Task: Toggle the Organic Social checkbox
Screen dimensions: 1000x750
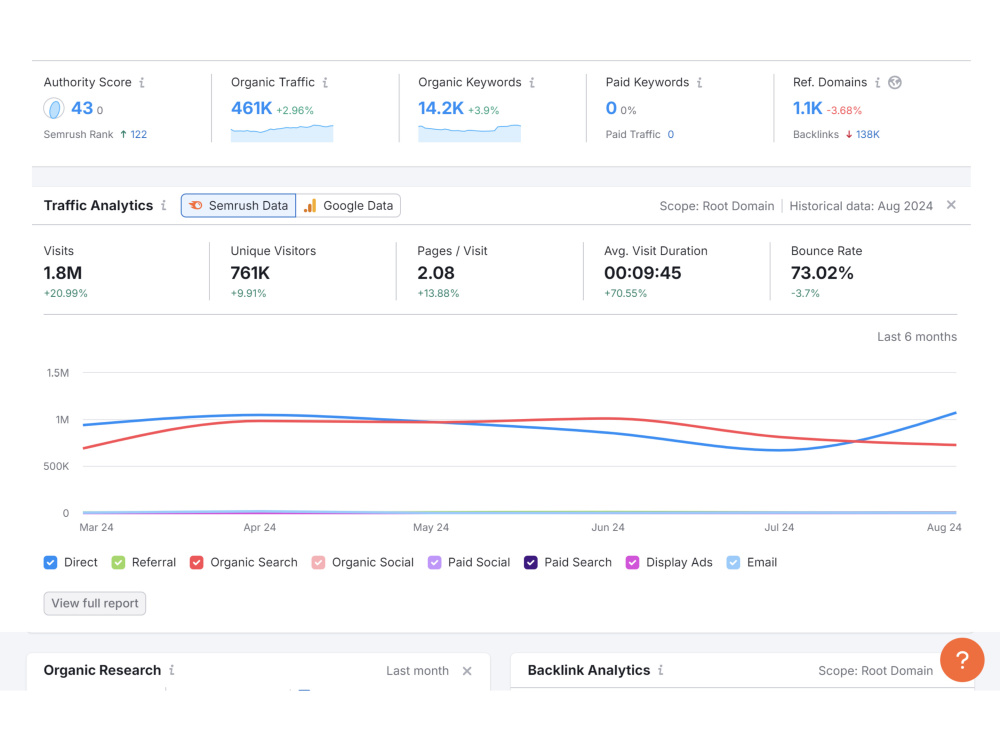Action: pyautogui.click(x=318, y=562)
